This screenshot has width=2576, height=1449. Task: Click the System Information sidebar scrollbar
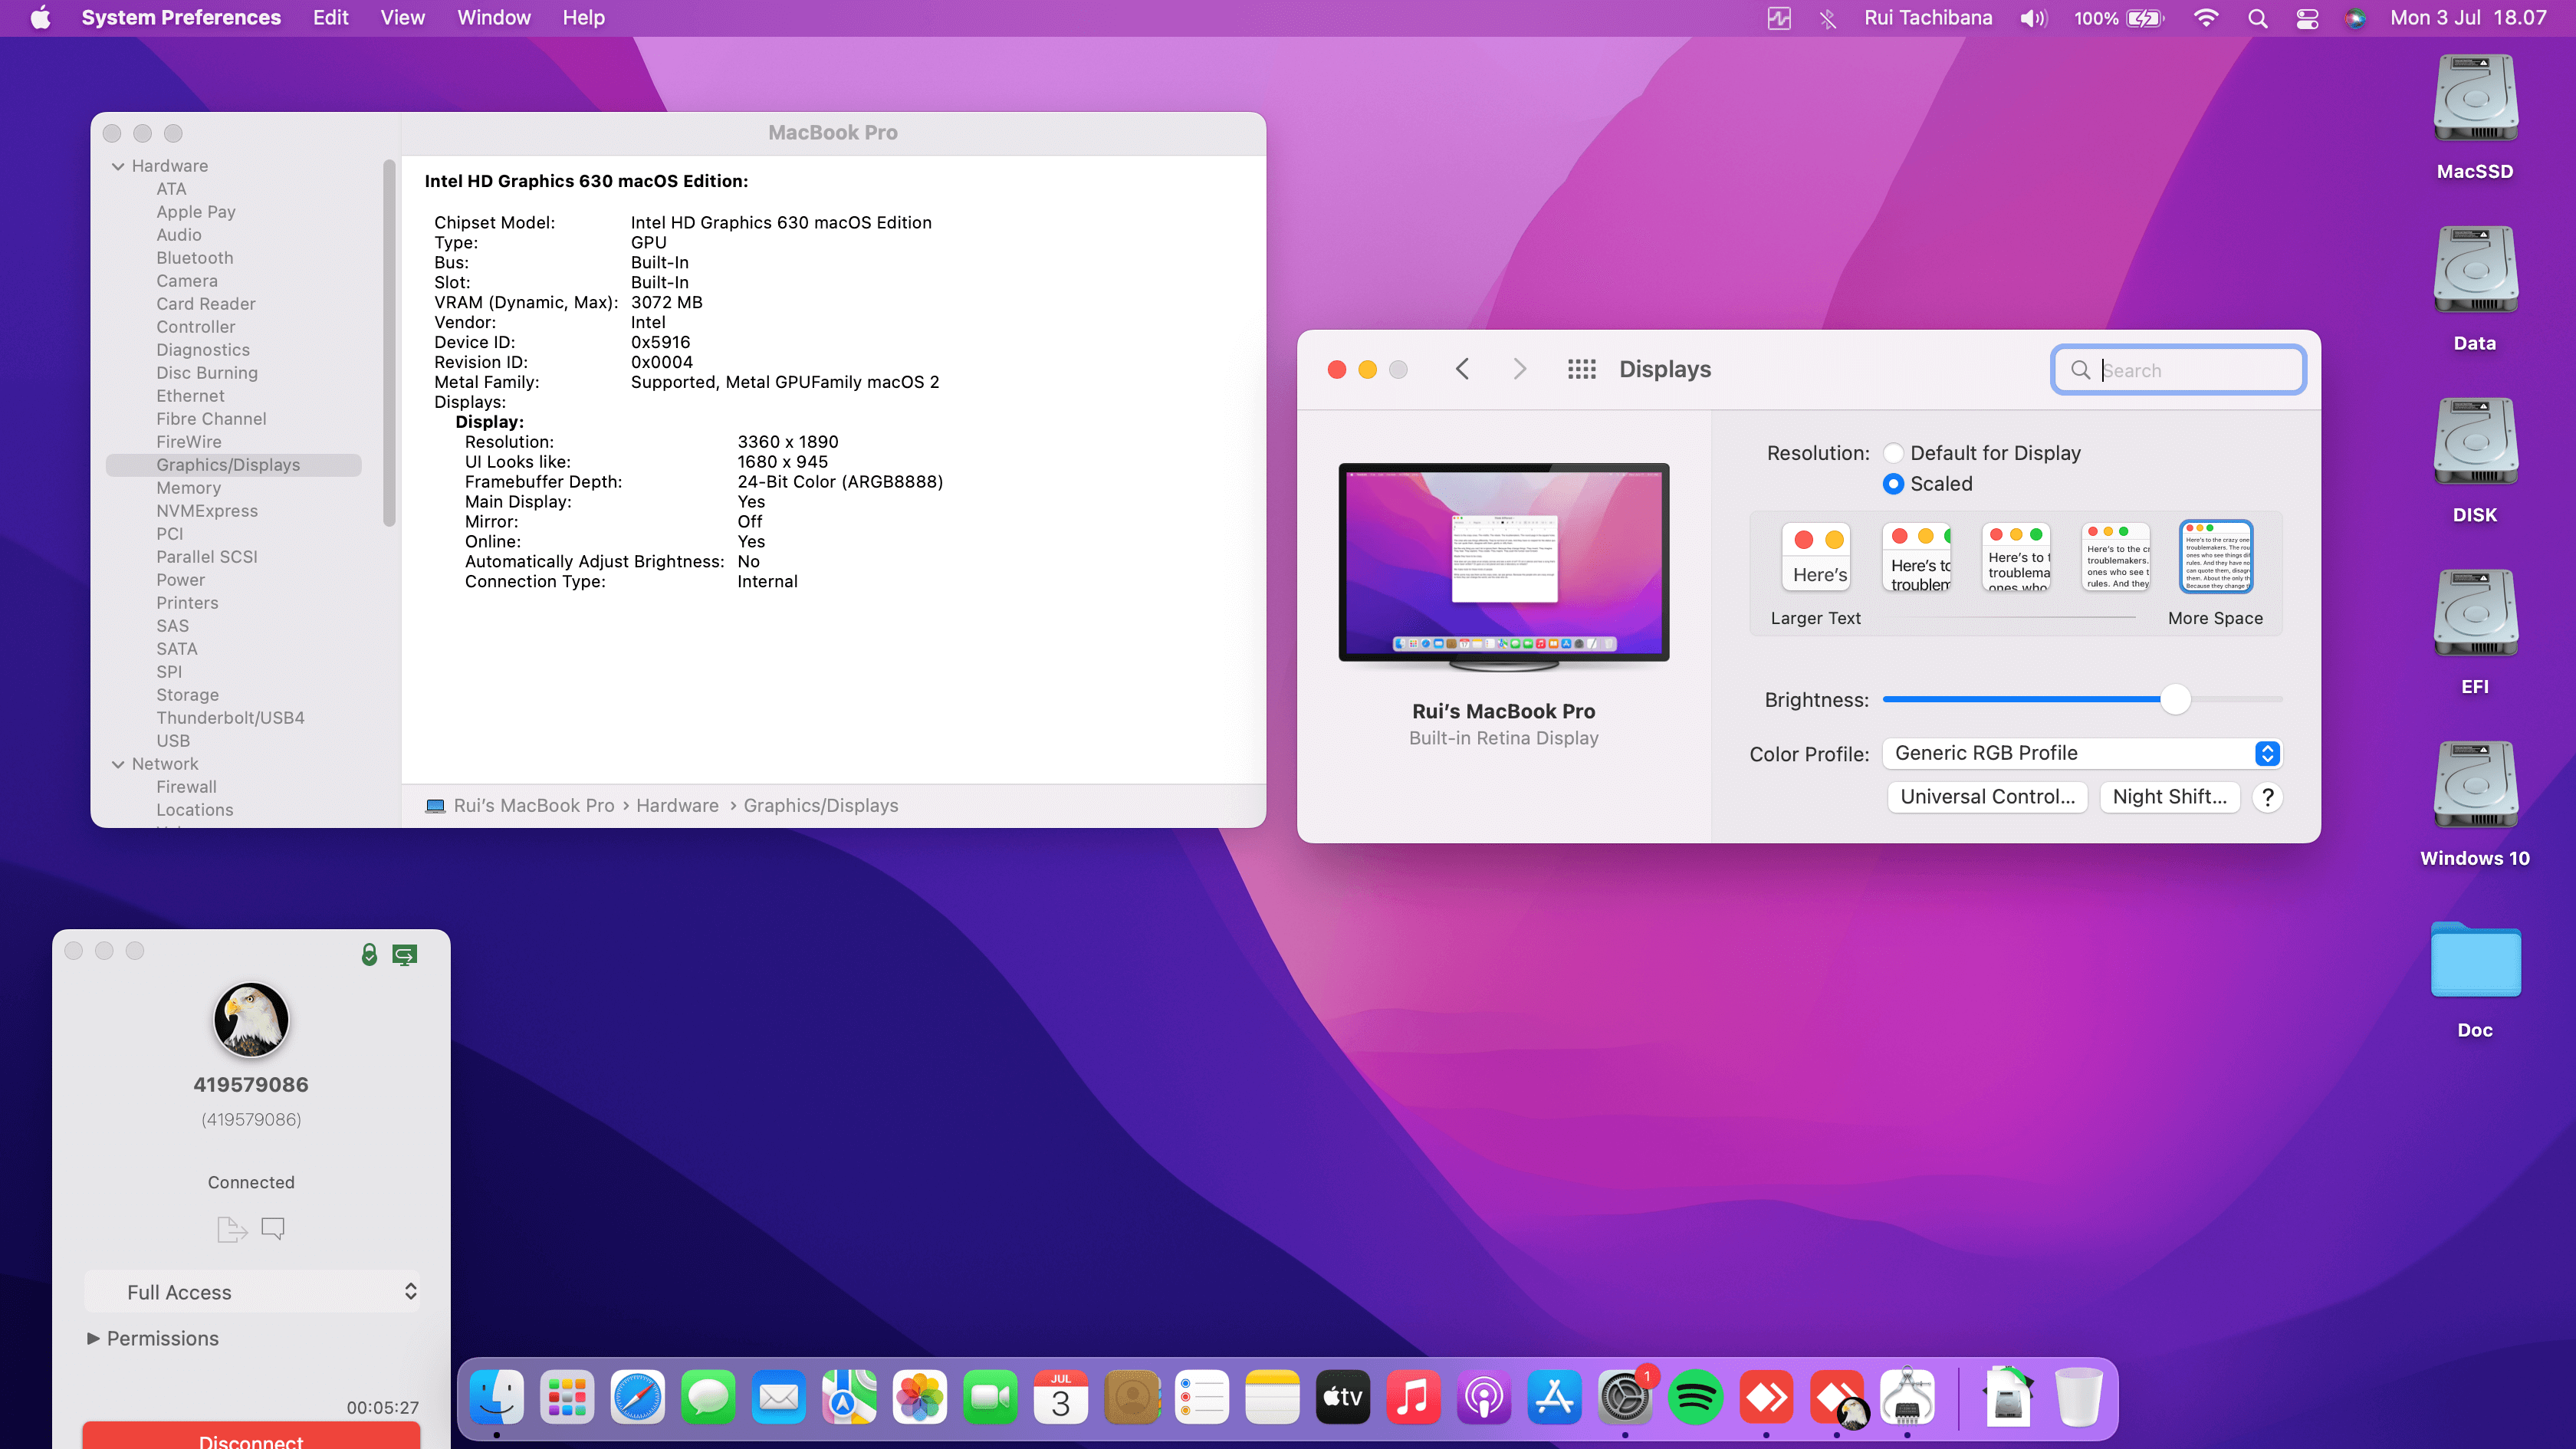pyautogui.click(x=389, y=344)
